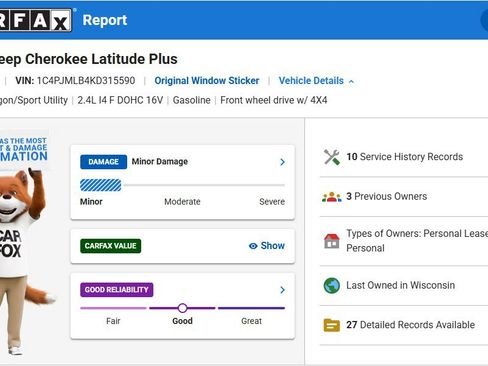The image size is (488, 366).
Task: Click the purple GOOD RELIABILITY badge
Action: [x=117, y=290]
